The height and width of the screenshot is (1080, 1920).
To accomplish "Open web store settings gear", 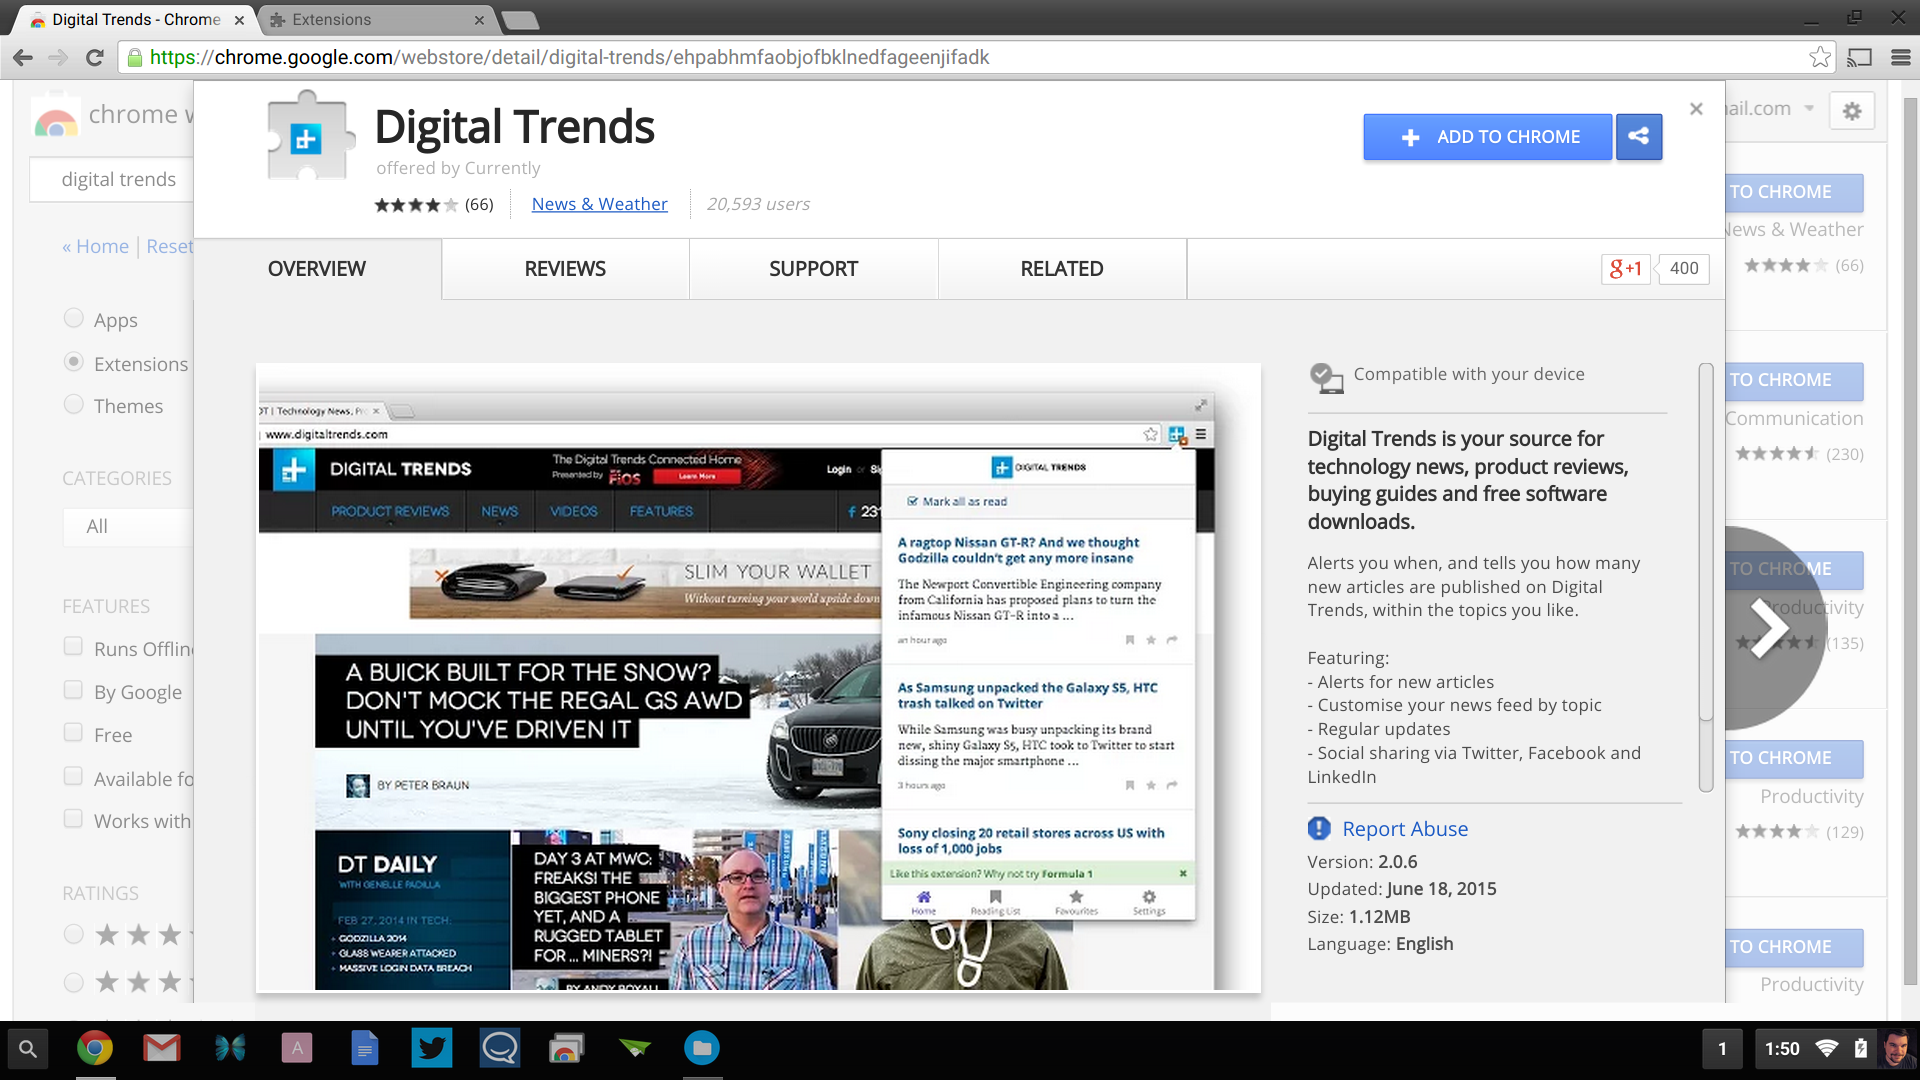I will click(1852, 110).
